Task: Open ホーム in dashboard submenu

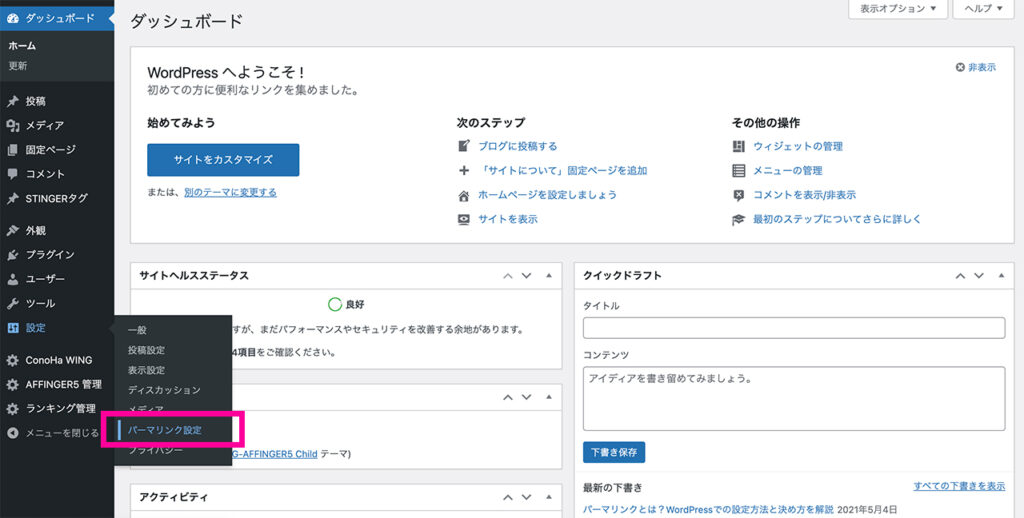Action: (x=22, y=46)
